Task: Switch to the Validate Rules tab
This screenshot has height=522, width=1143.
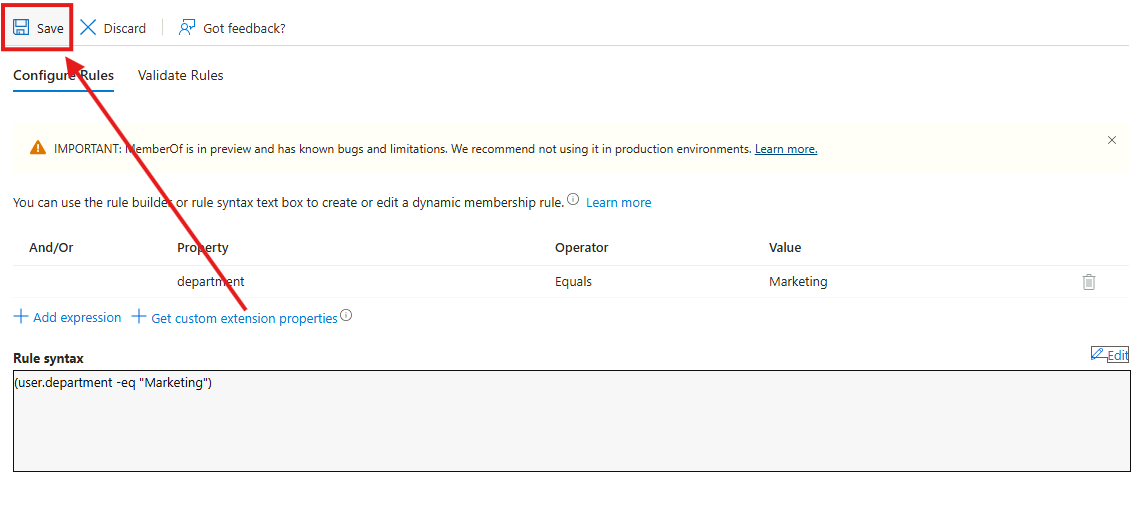Action: coord(181,75)
